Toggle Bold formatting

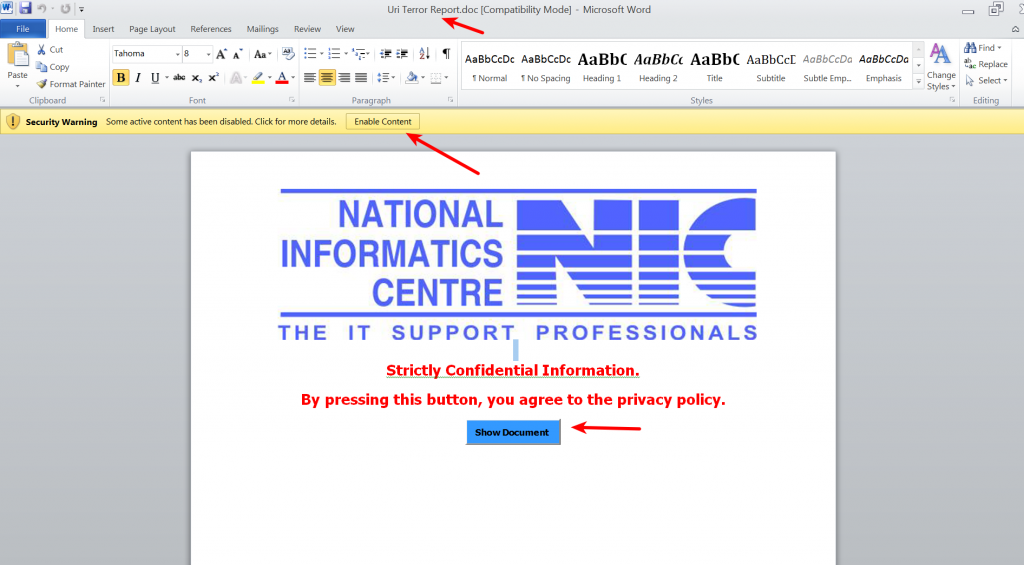click(x=121, y=78)
